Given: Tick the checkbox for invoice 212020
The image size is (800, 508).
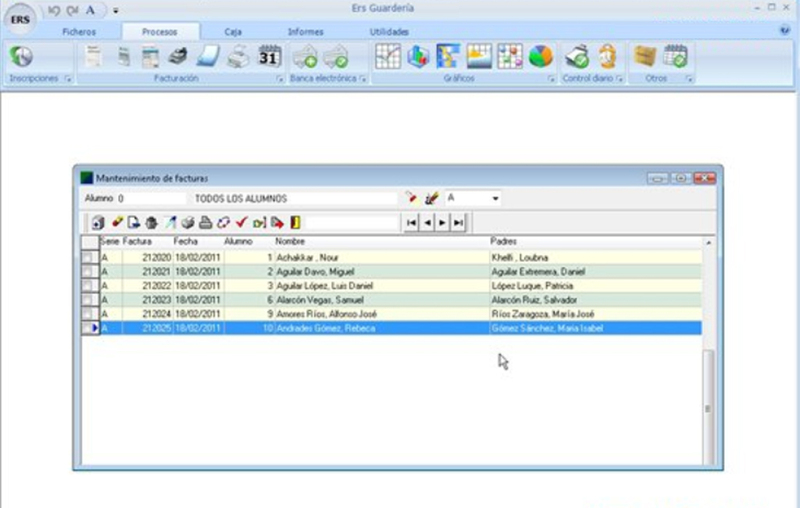Looking at the screenshot, I should [88, 257].
